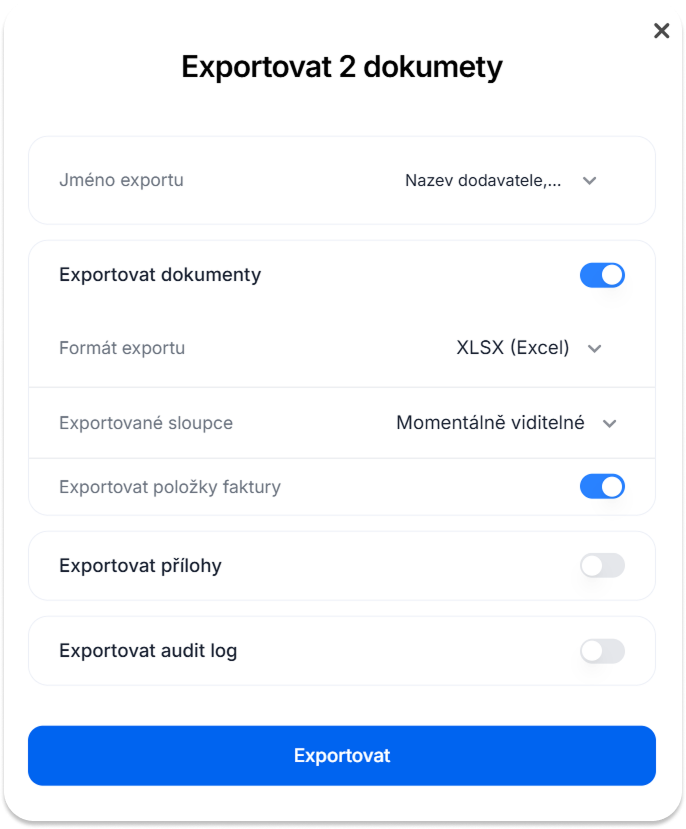Click the chevron next to Nazev dodavatele
The width and height of the screenshot is (686, 829).
coord(589,181)
